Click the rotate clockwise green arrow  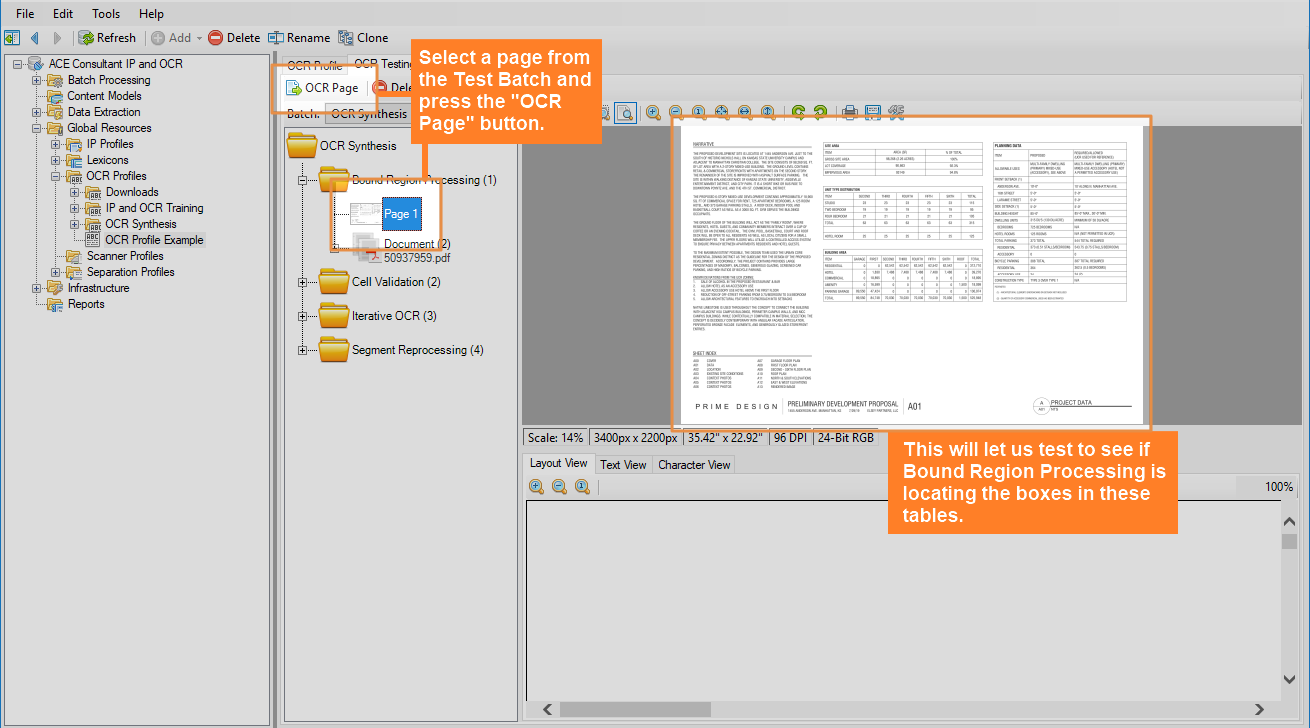coord(798,112)
